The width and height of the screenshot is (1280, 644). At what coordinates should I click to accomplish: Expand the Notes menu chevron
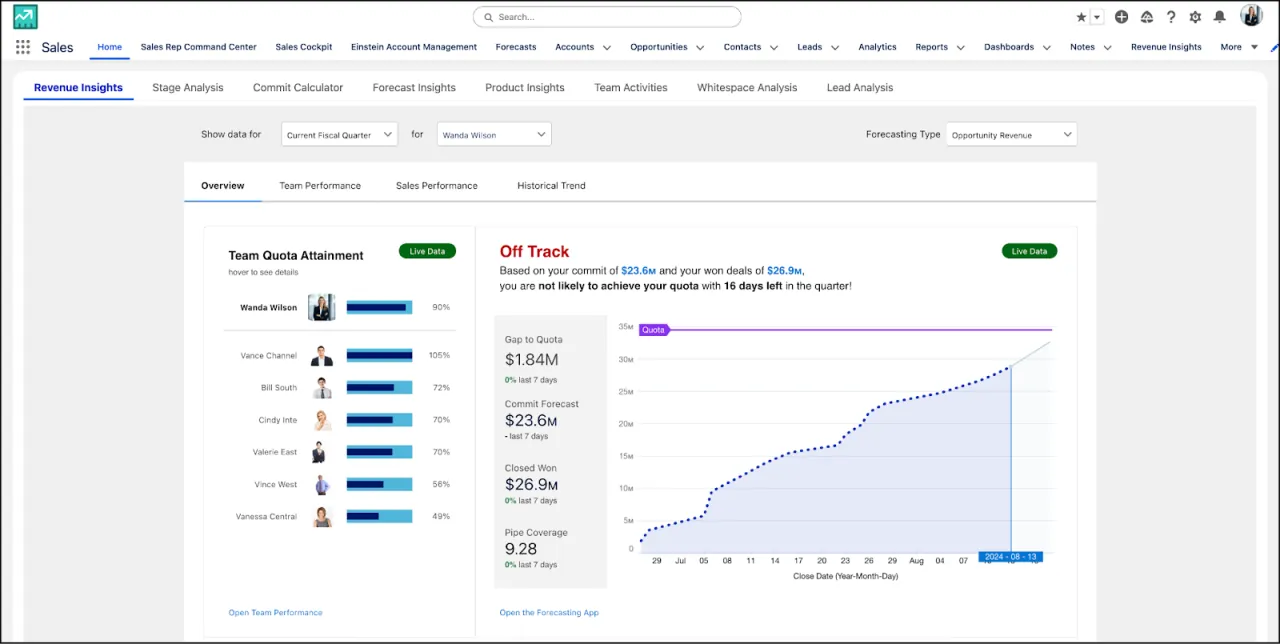pos(1107,47)
